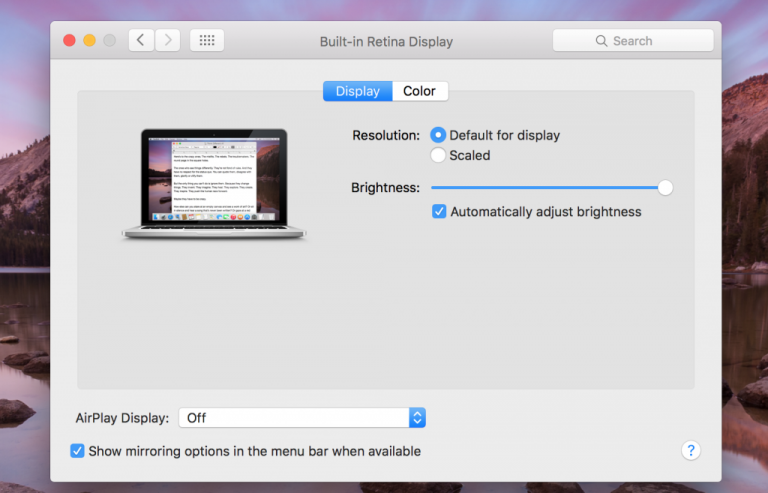Select the Display tab

[x=357, y=91]
